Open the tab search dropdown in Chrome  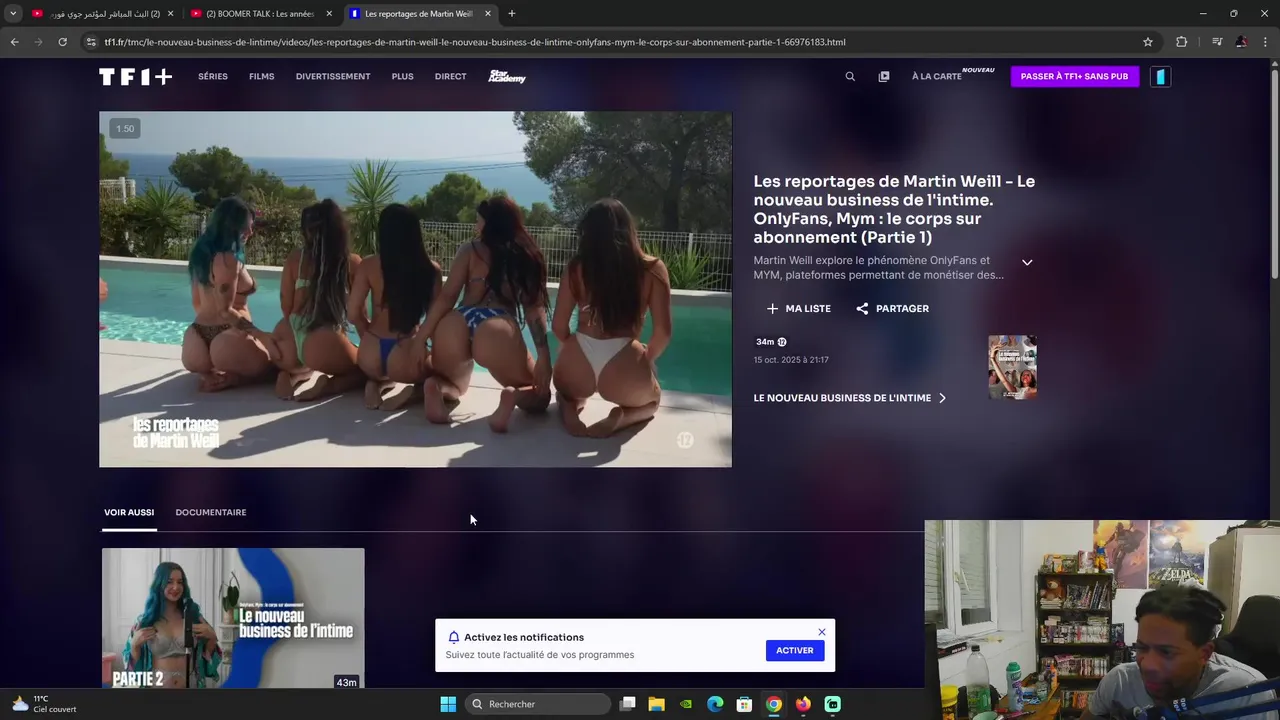pos(13,14)
